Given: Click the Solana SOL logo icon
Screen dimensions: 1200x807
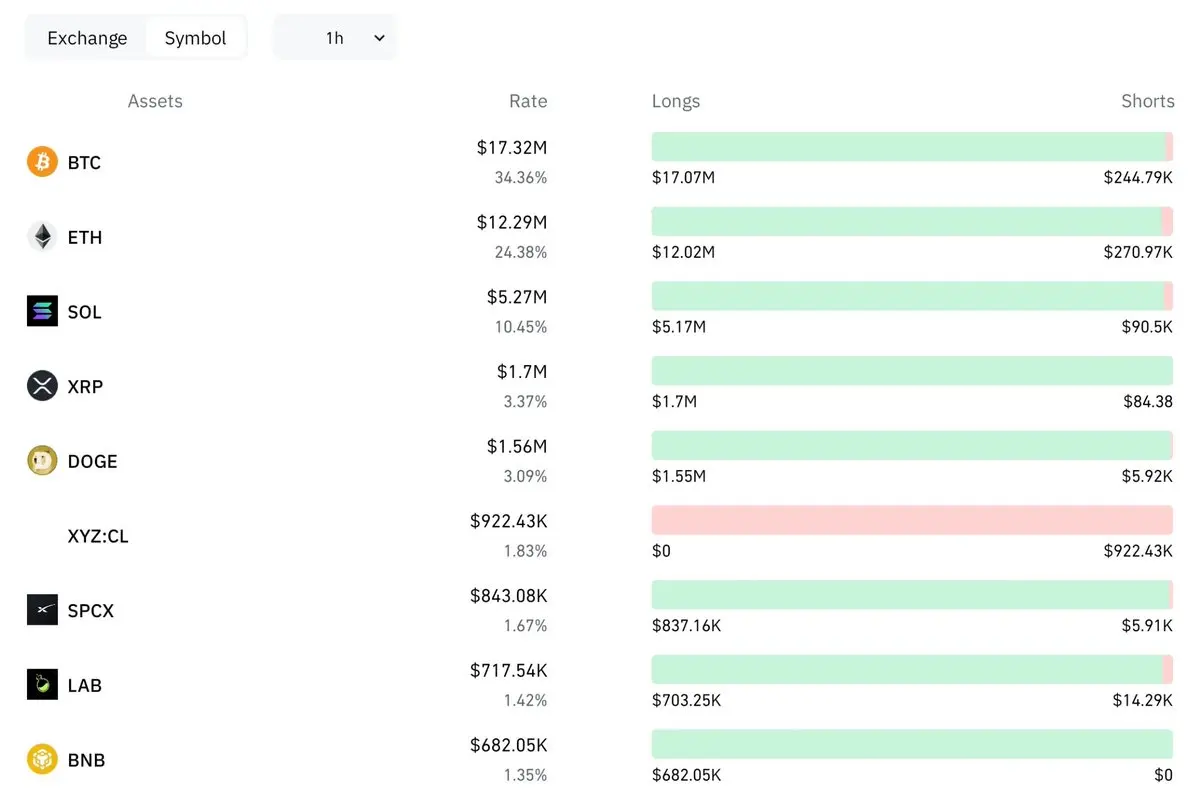Looking at the screenshot, I should [42, 311].
